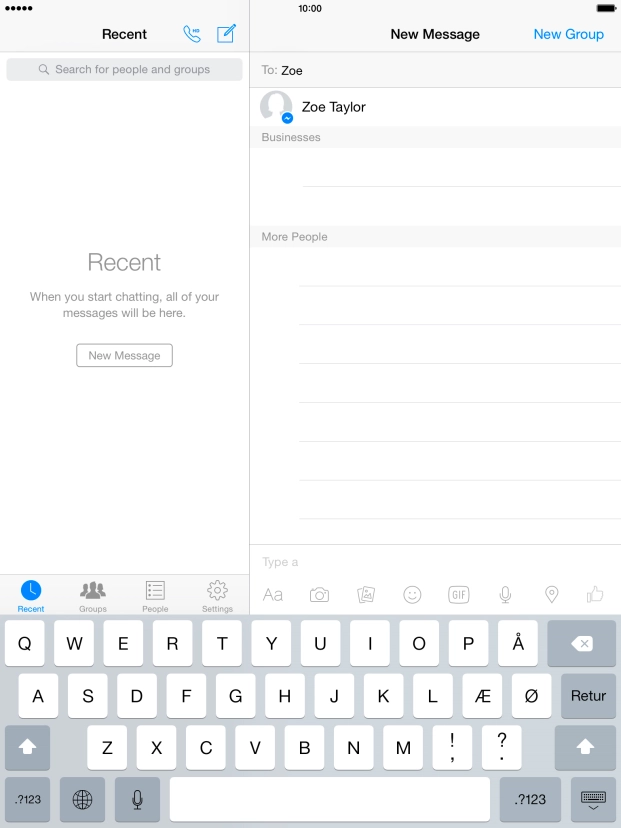Open the camera icon
The height and width of the screenshot is (828, 621).
click(x=319, y=595)
